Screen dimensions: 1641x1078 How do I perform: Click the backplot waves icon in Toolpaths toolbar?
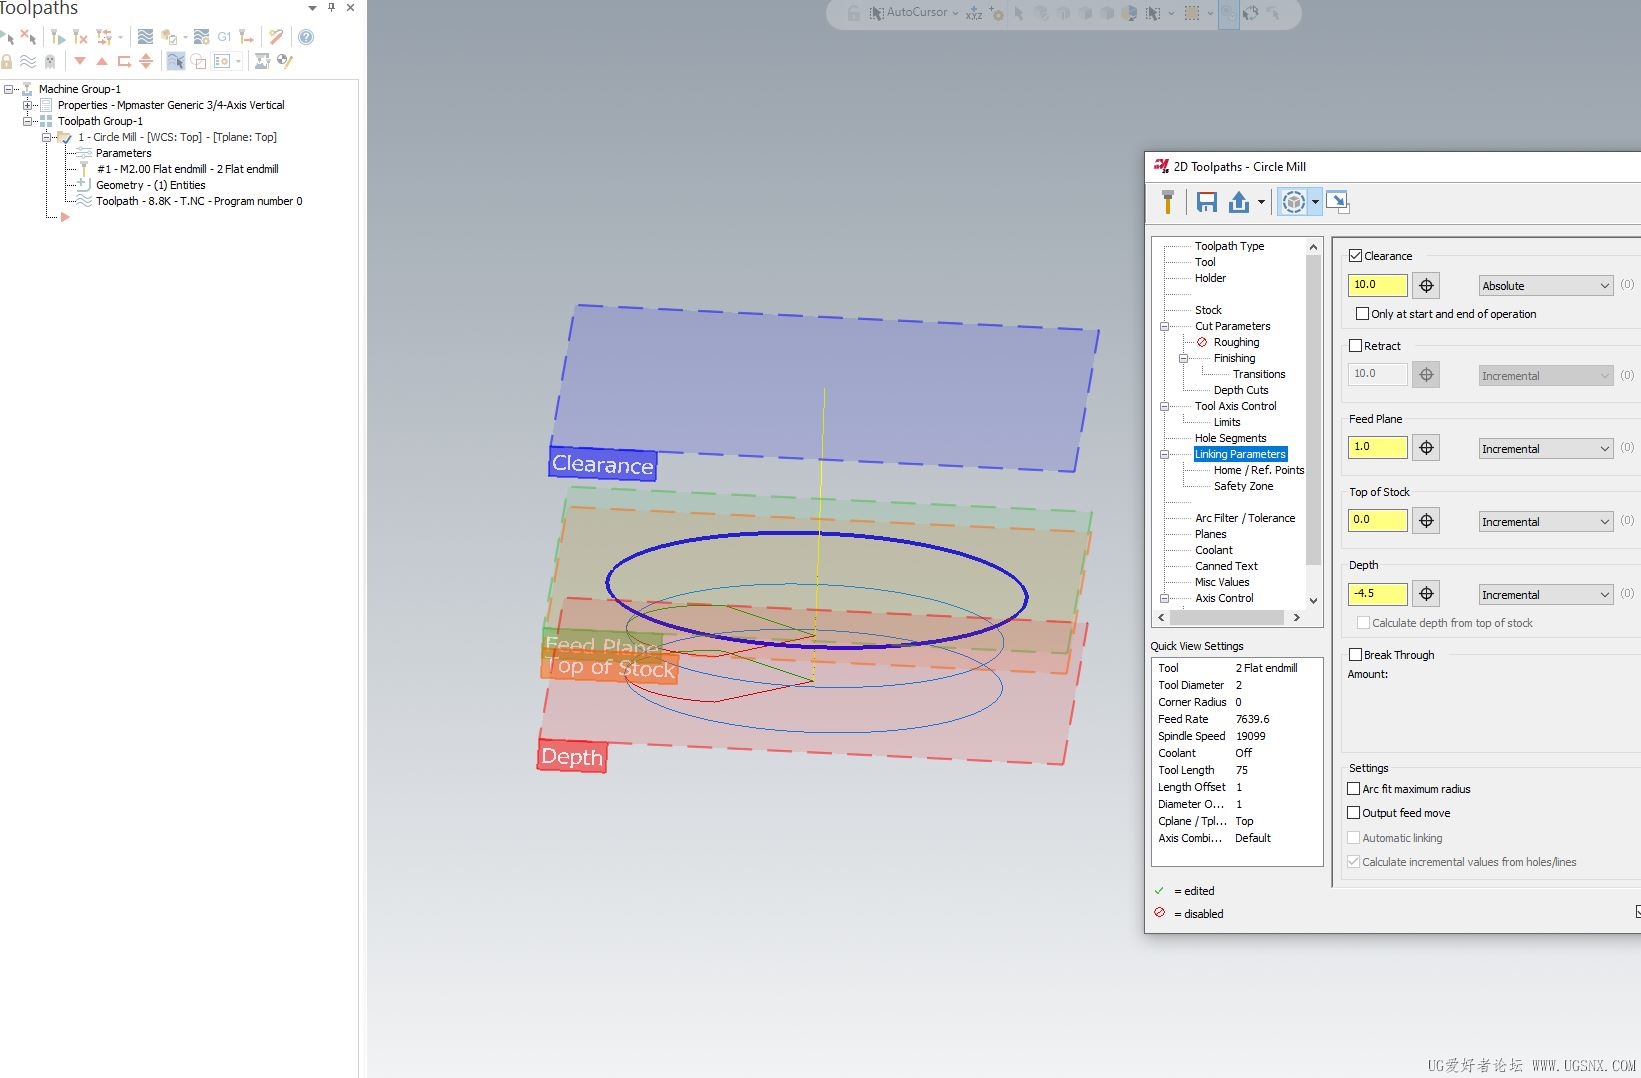(x=145, y=37)
